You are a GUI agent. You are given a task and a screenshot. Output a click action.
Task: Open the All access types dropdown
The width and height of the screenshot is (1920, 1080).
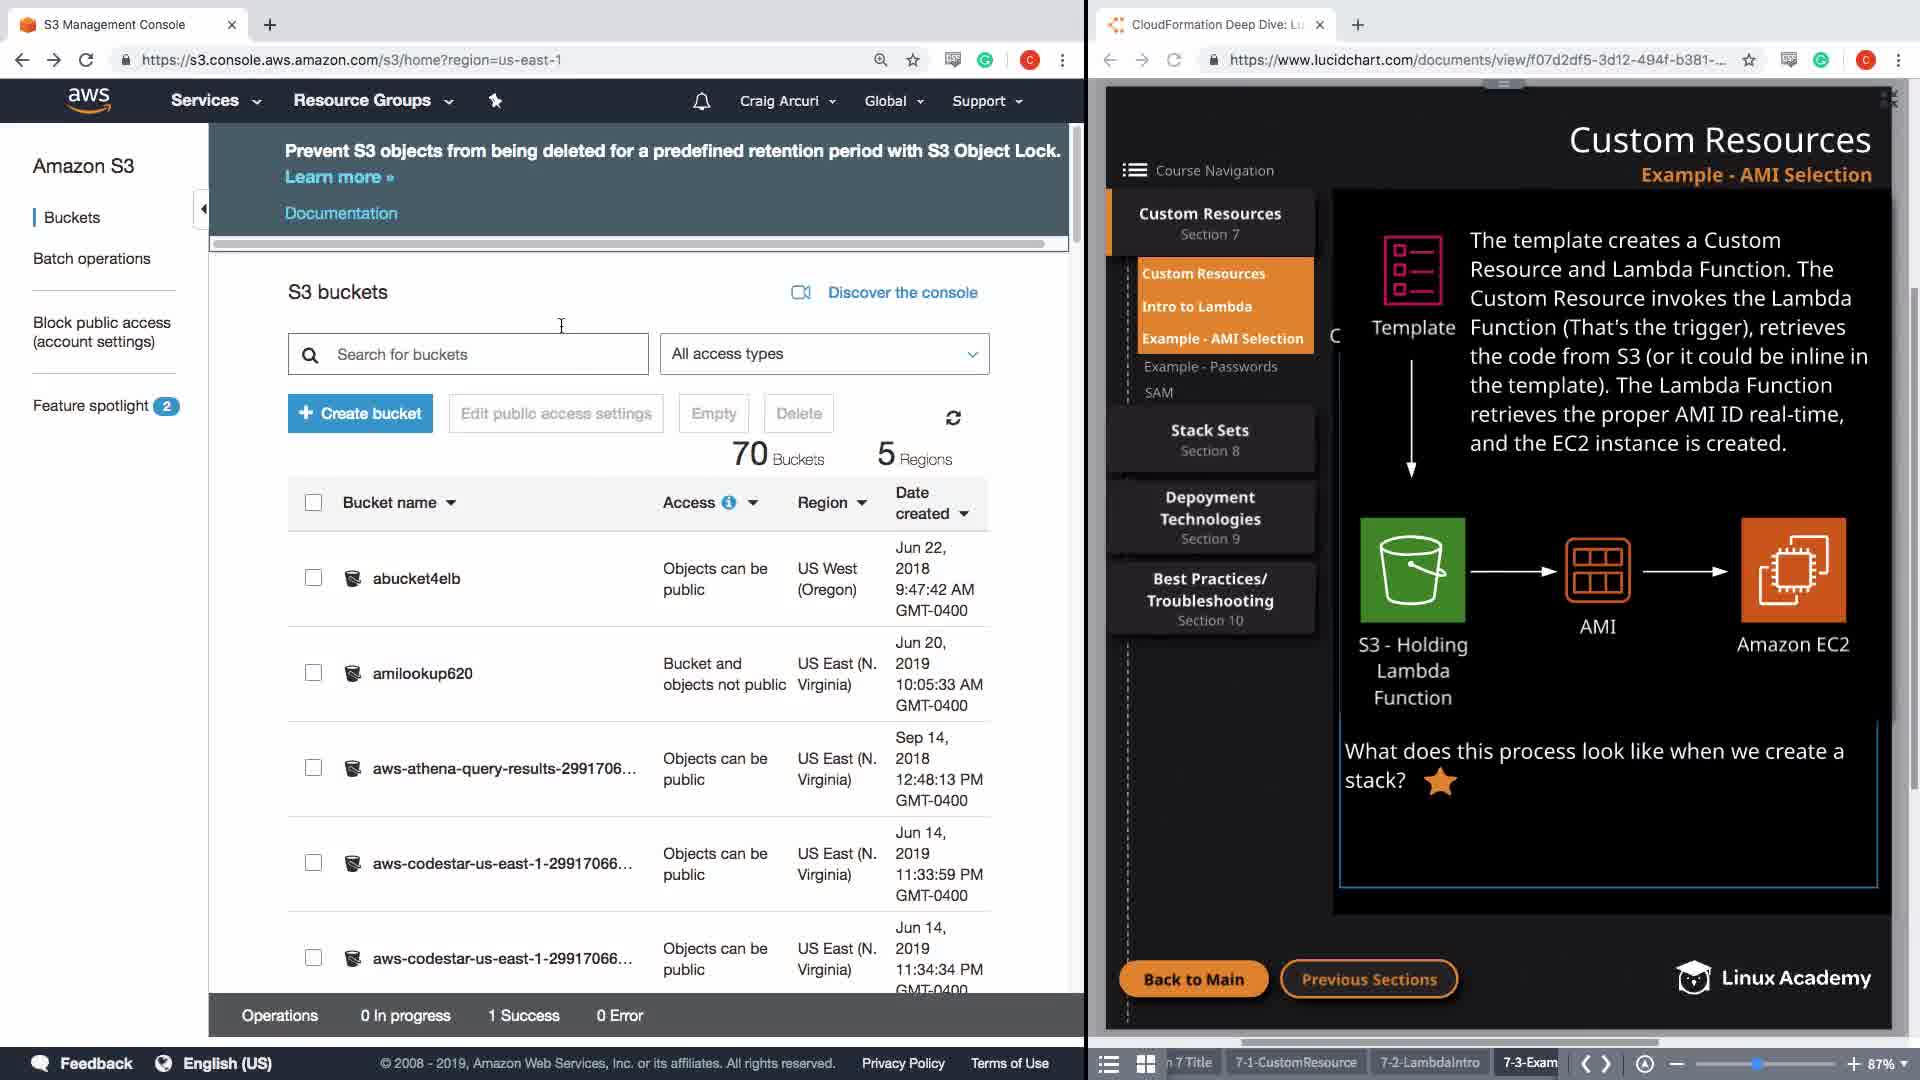[824, 354]
